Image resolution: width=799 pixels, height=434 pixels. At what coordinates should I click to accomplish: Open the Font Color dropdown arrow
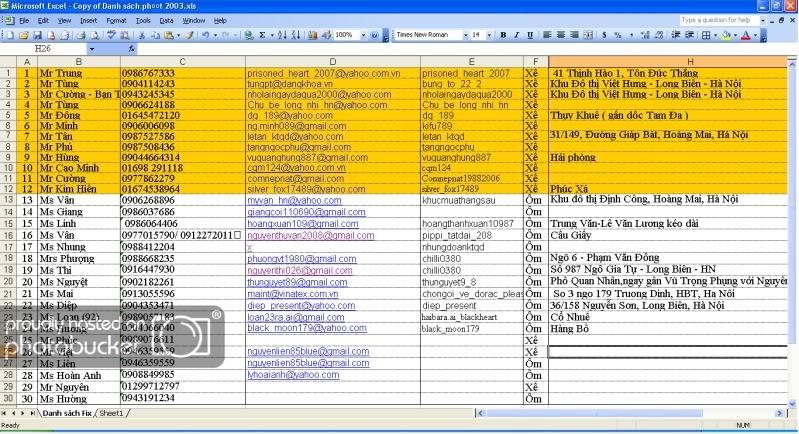(755, 35)
